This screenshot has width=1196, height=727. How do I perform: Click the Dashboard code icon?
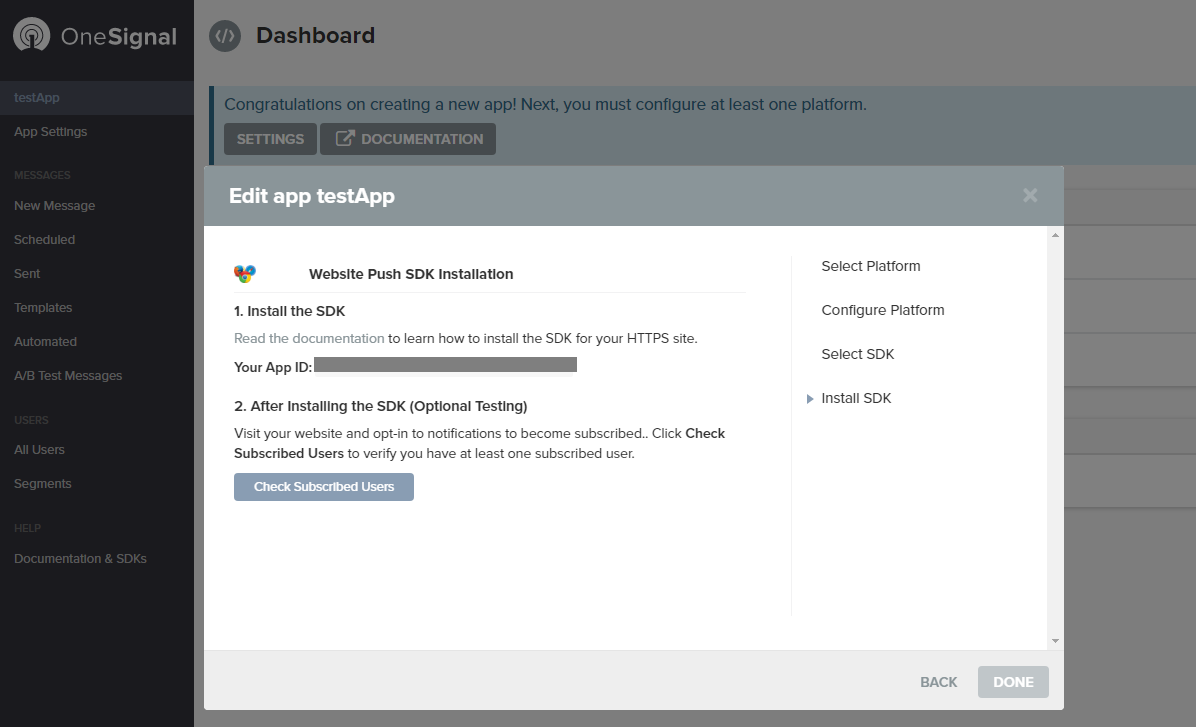pyautogui.click(x=224, y=36)
